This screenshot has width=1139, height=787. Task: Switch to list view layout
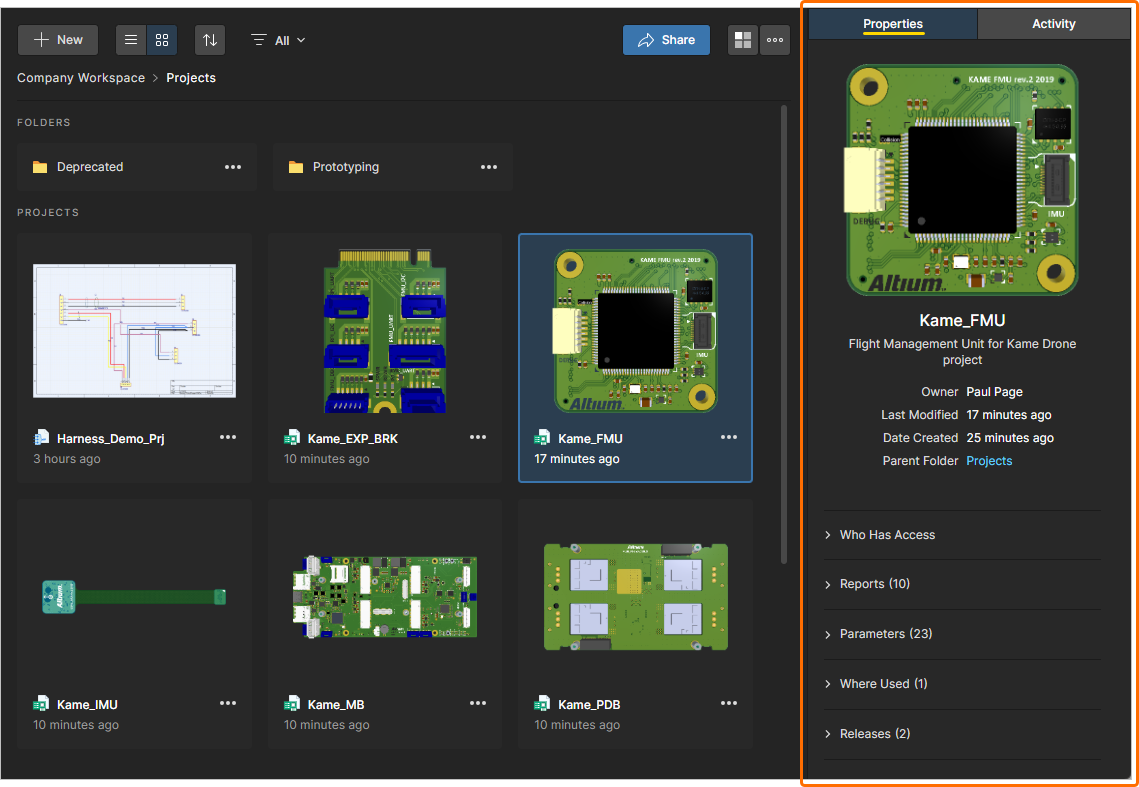[x=131, y=39]
